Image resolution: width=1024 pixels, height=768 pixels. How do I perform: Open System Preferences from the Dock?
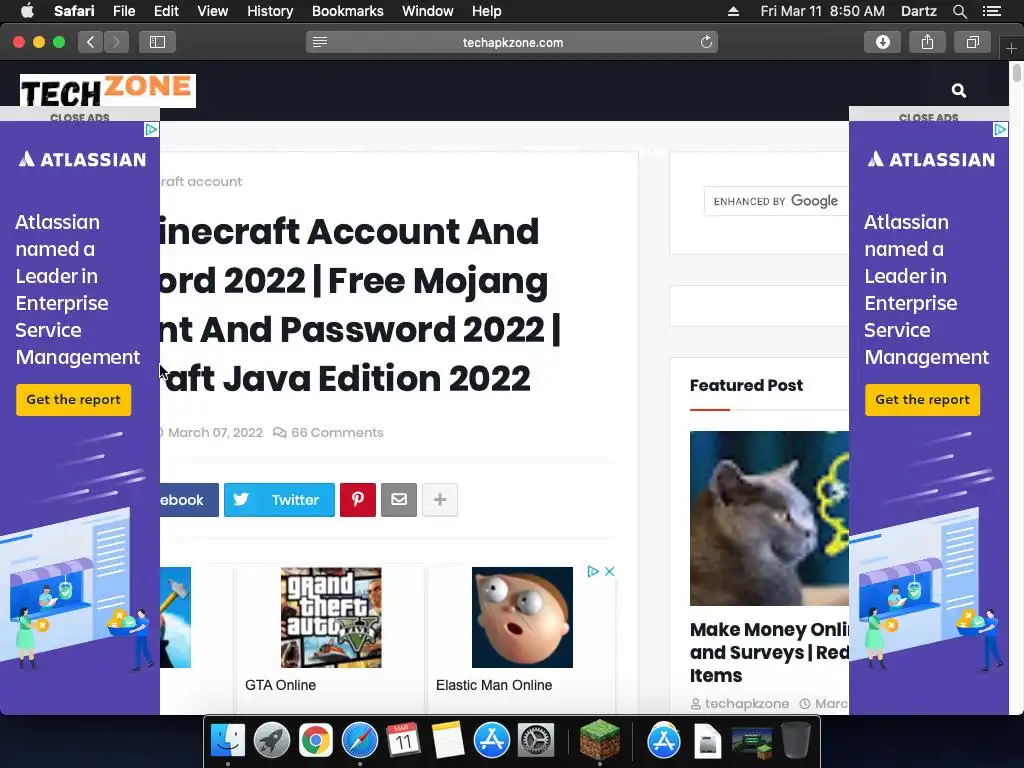tap(536, 741)
